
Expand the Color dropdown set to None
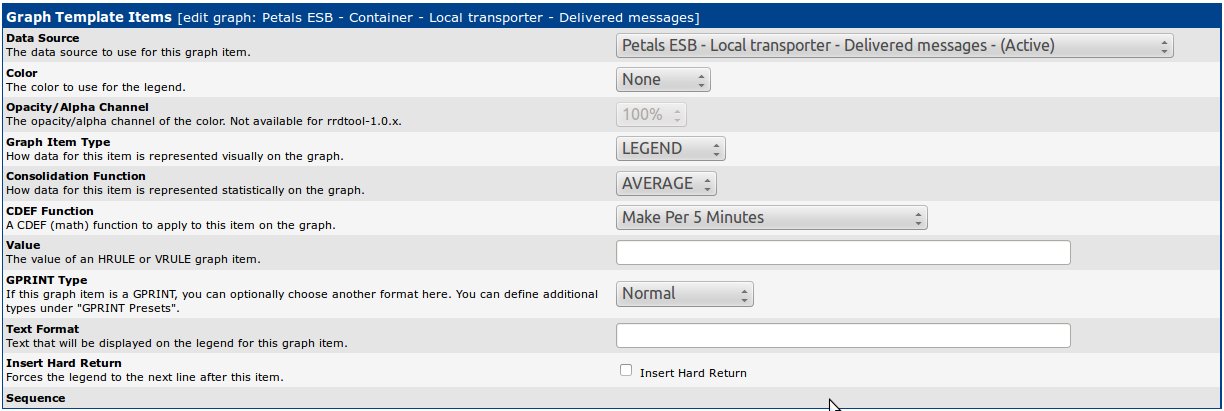[663, 80]
